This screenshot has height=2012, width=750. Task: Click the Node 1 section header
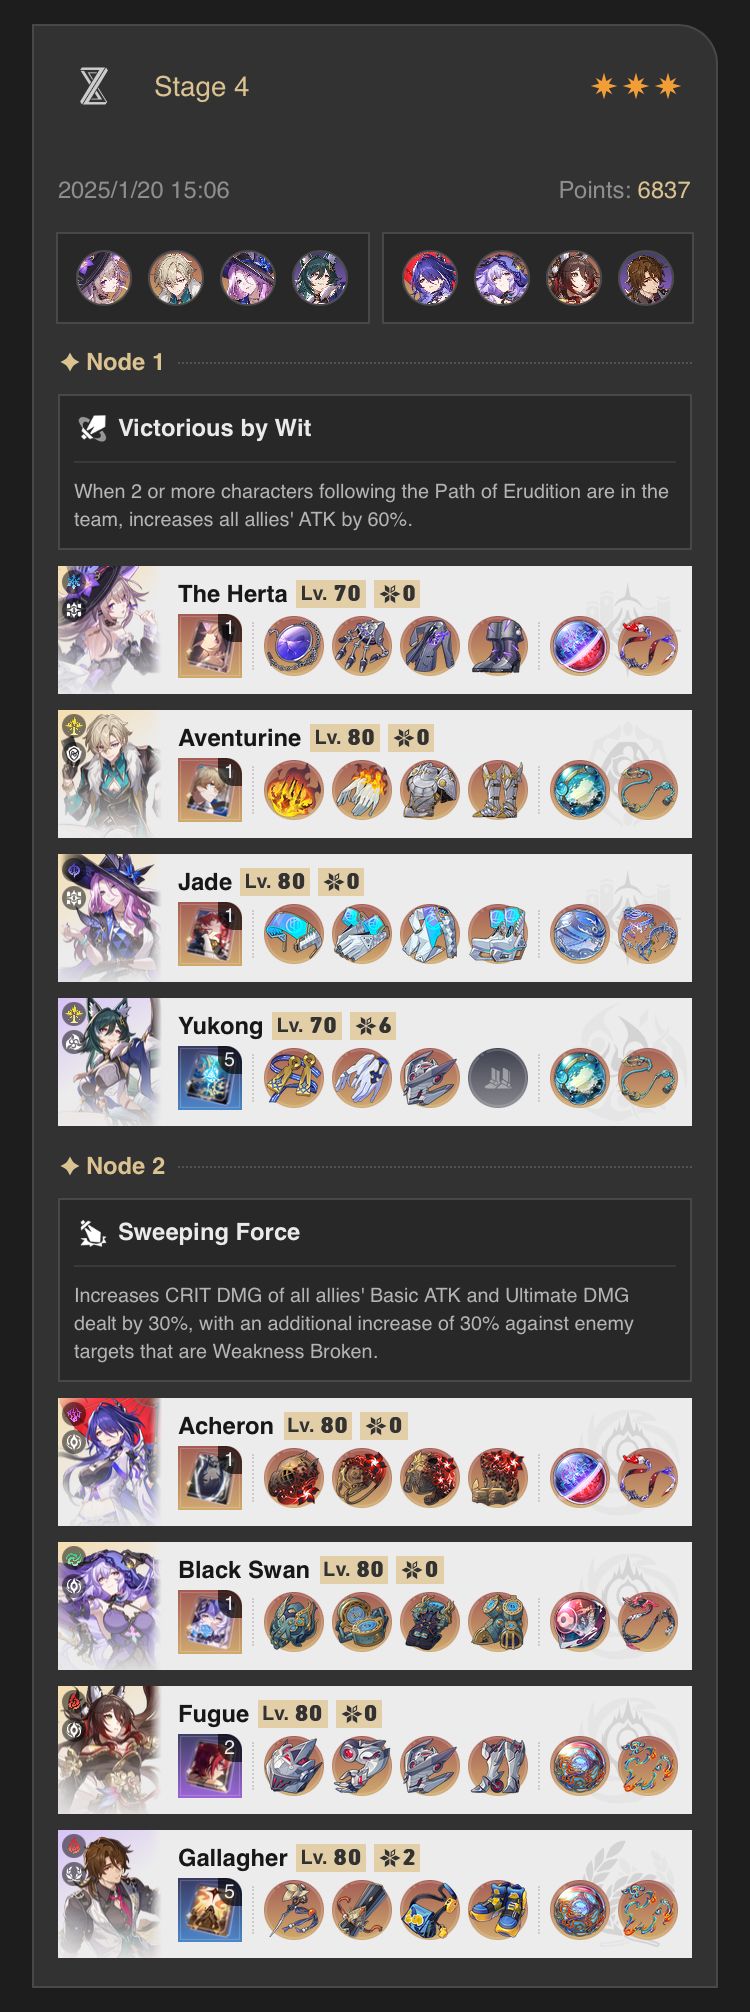[x=112, y=362]
